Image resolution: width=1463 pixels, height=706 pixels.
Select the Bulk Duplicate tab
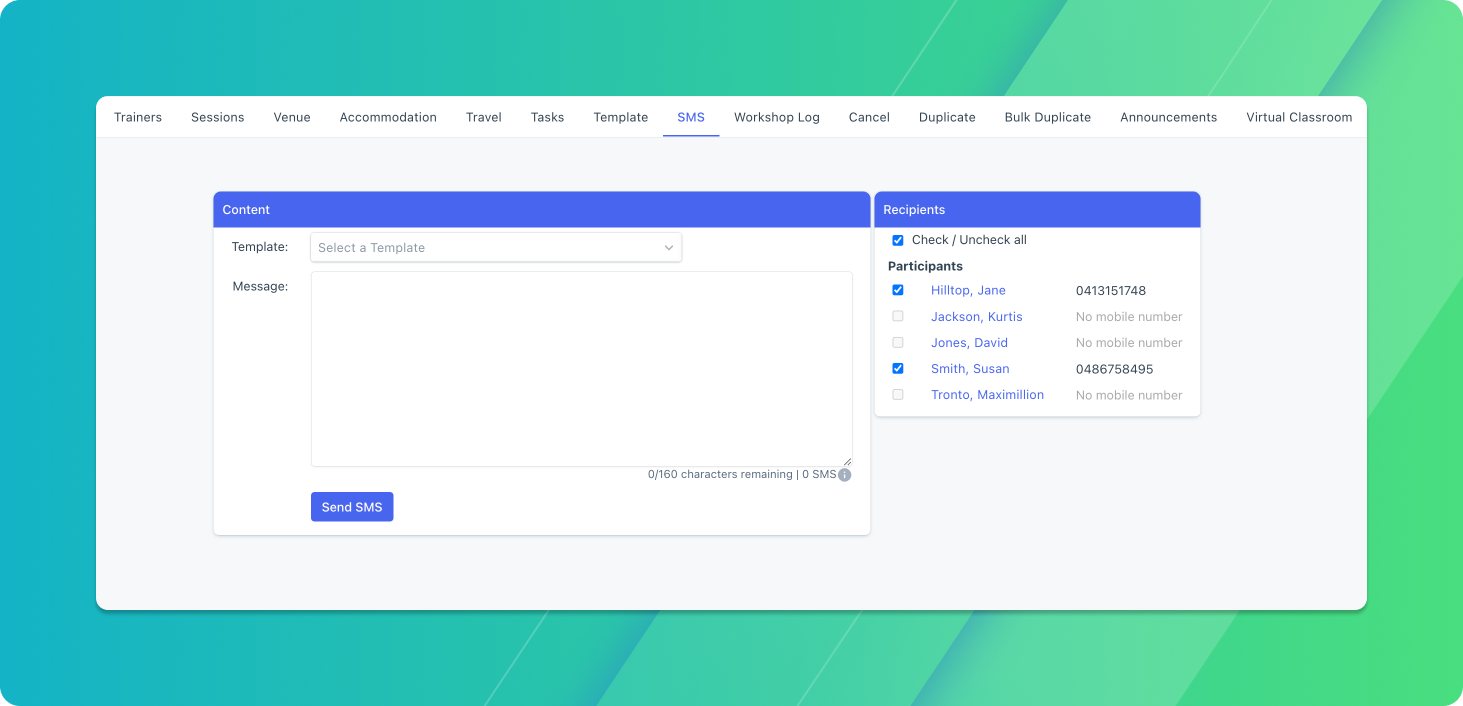[1048, 117]
